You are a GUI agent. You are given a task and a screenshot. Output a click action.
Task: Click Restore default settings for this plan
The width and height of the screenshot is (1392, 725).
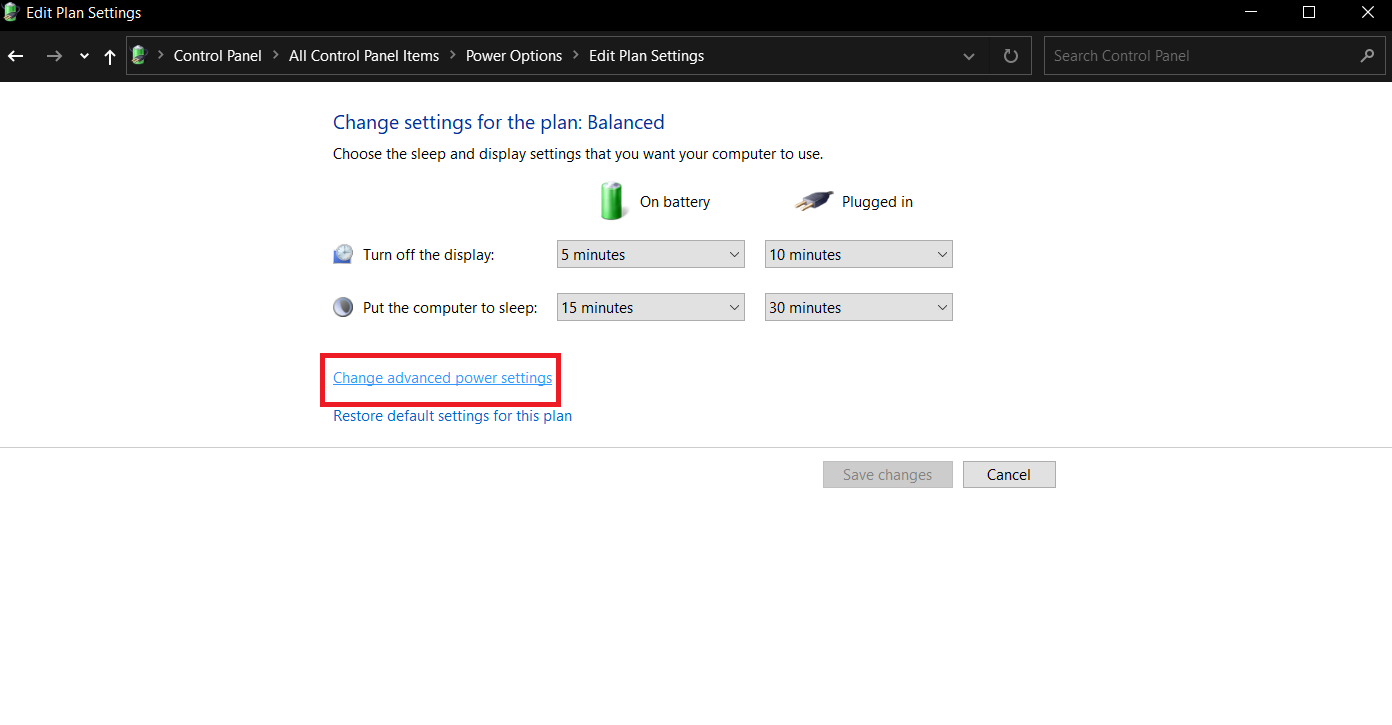point(452,416)
